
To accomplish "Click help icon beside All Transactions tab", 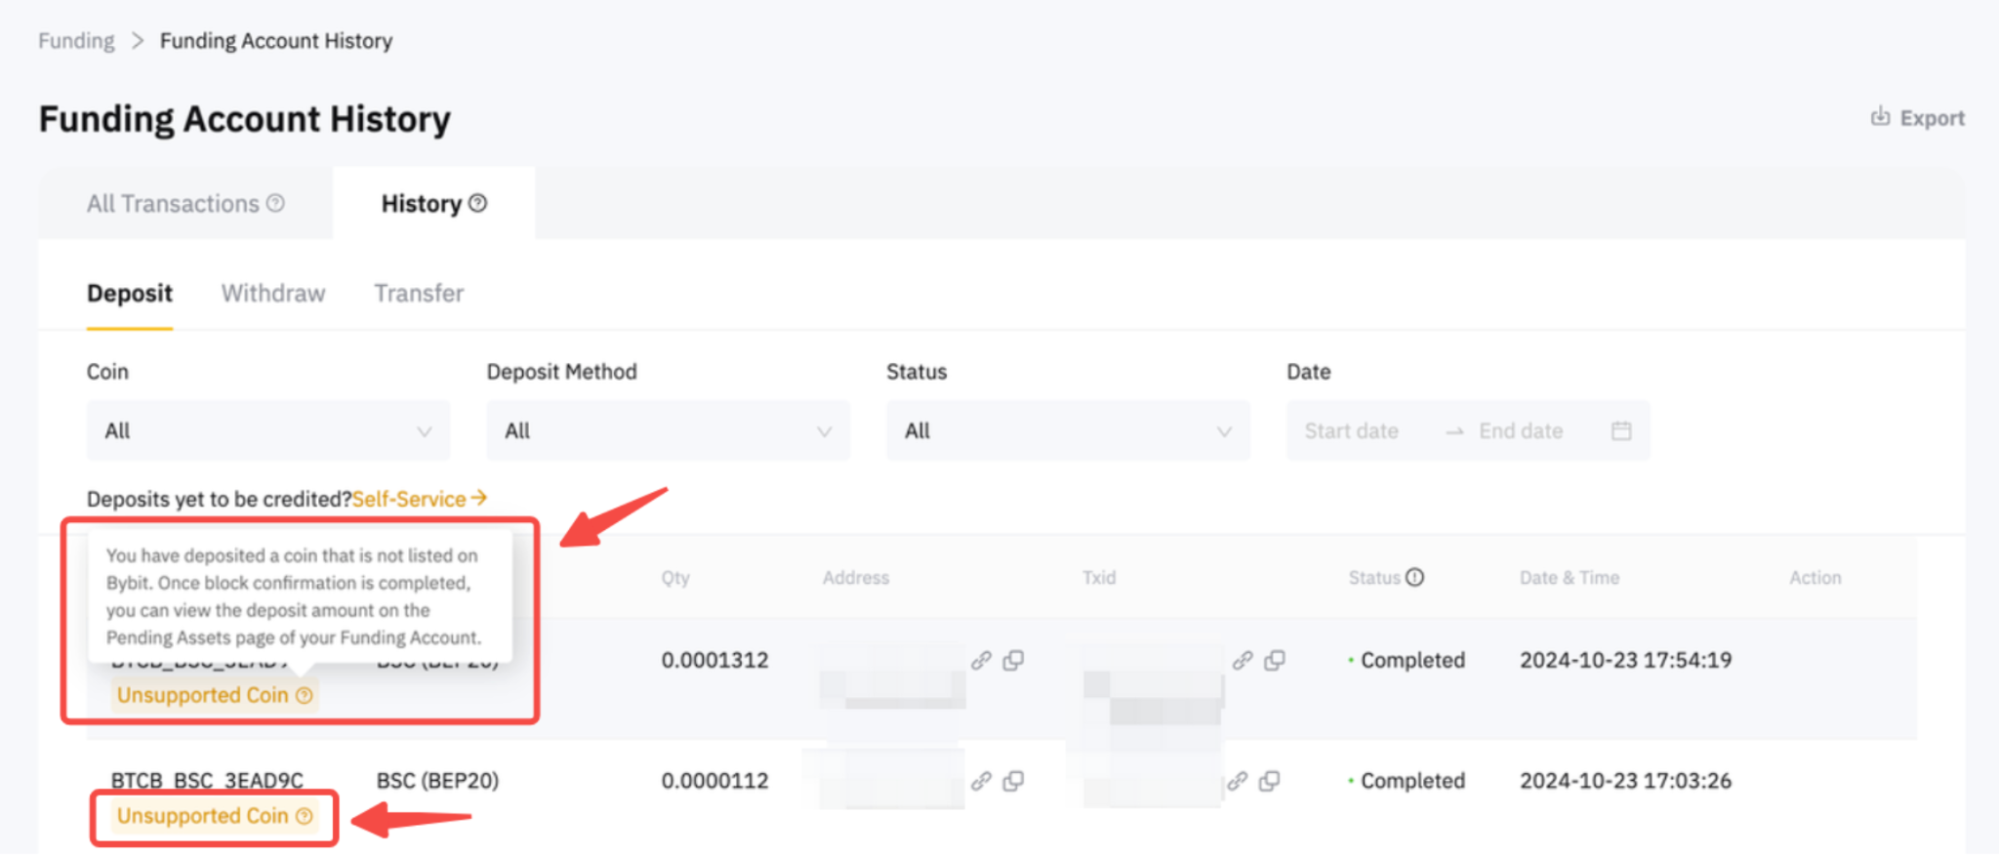I will coord(275,203).
